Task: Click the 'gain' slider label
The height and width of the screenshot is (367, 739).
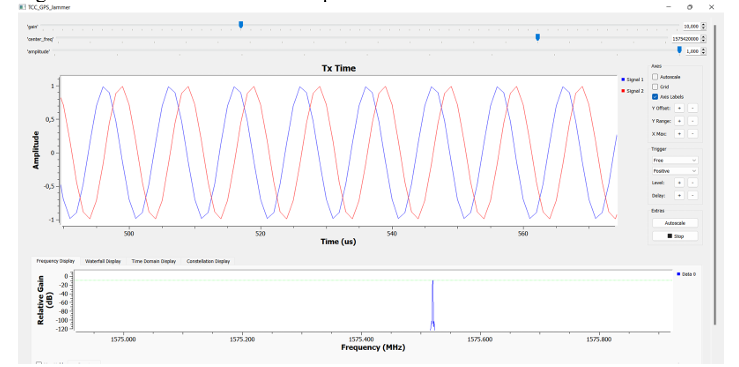Action: click(x=32, y=27)
